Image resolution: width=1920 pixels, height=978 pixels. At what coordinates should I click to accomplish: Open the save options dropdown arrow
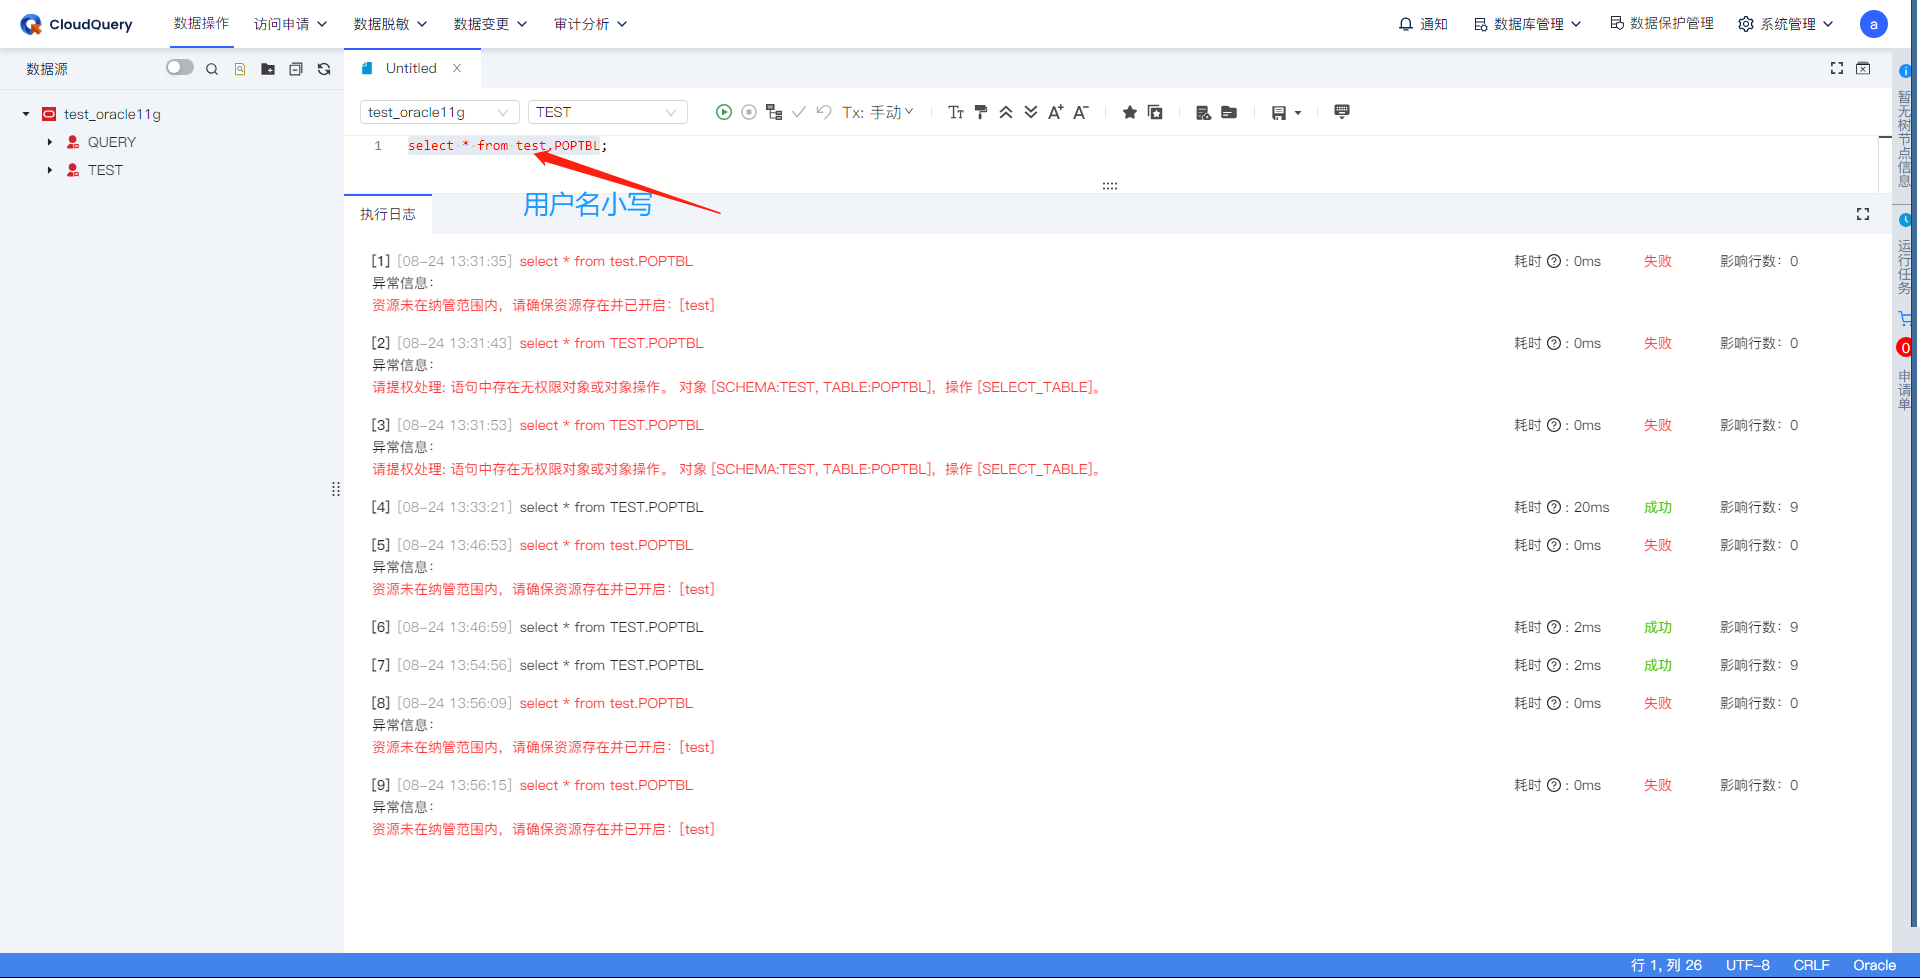[1298, 113]
